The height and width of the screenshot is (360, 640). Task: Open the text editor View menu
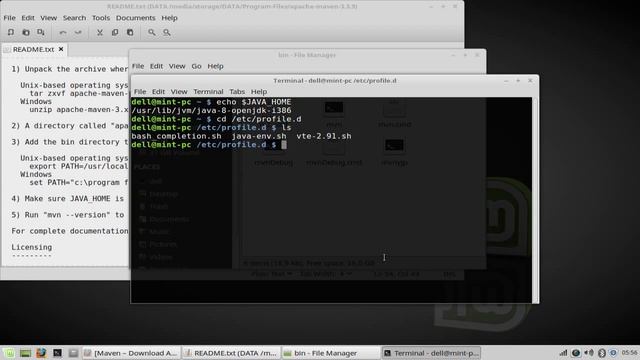[49, 18]
